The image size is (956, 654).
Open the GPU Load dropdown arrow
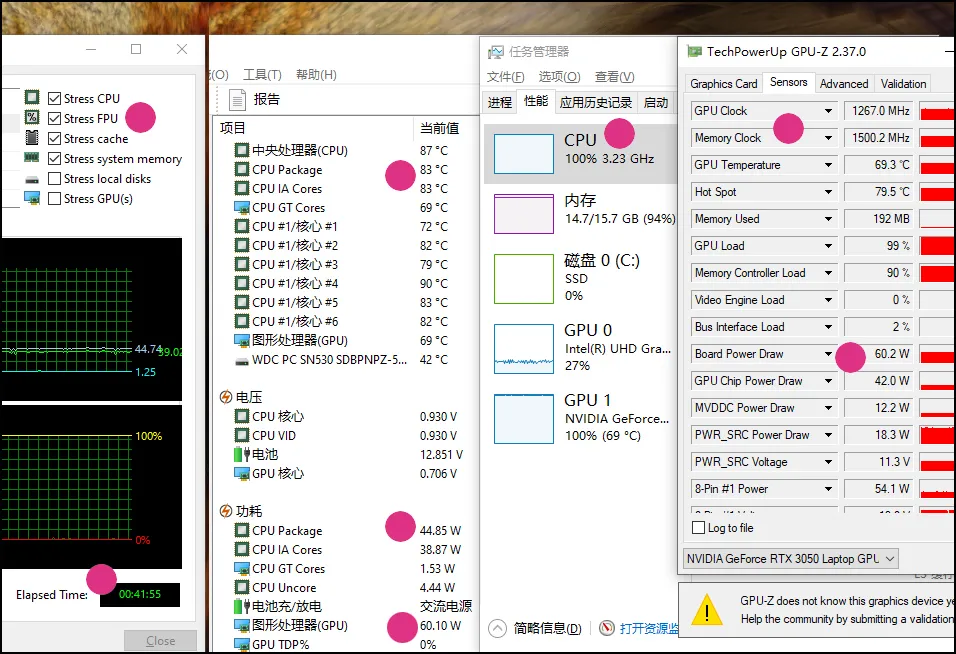click(828, 246)
